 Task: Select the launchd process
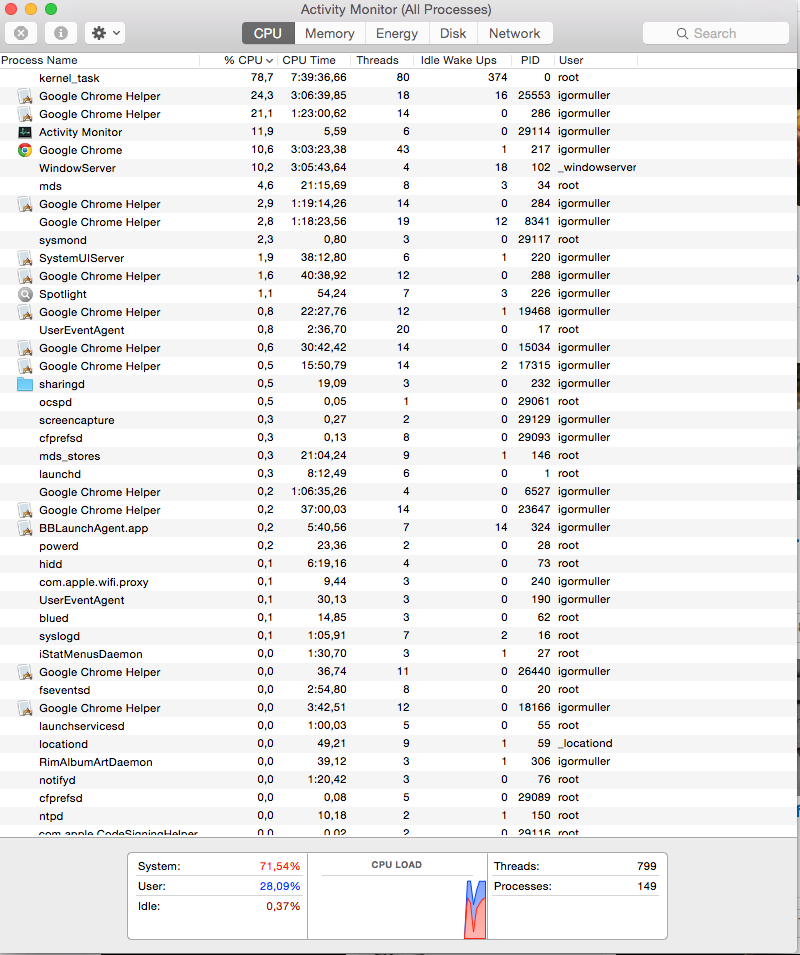[398, 473]
